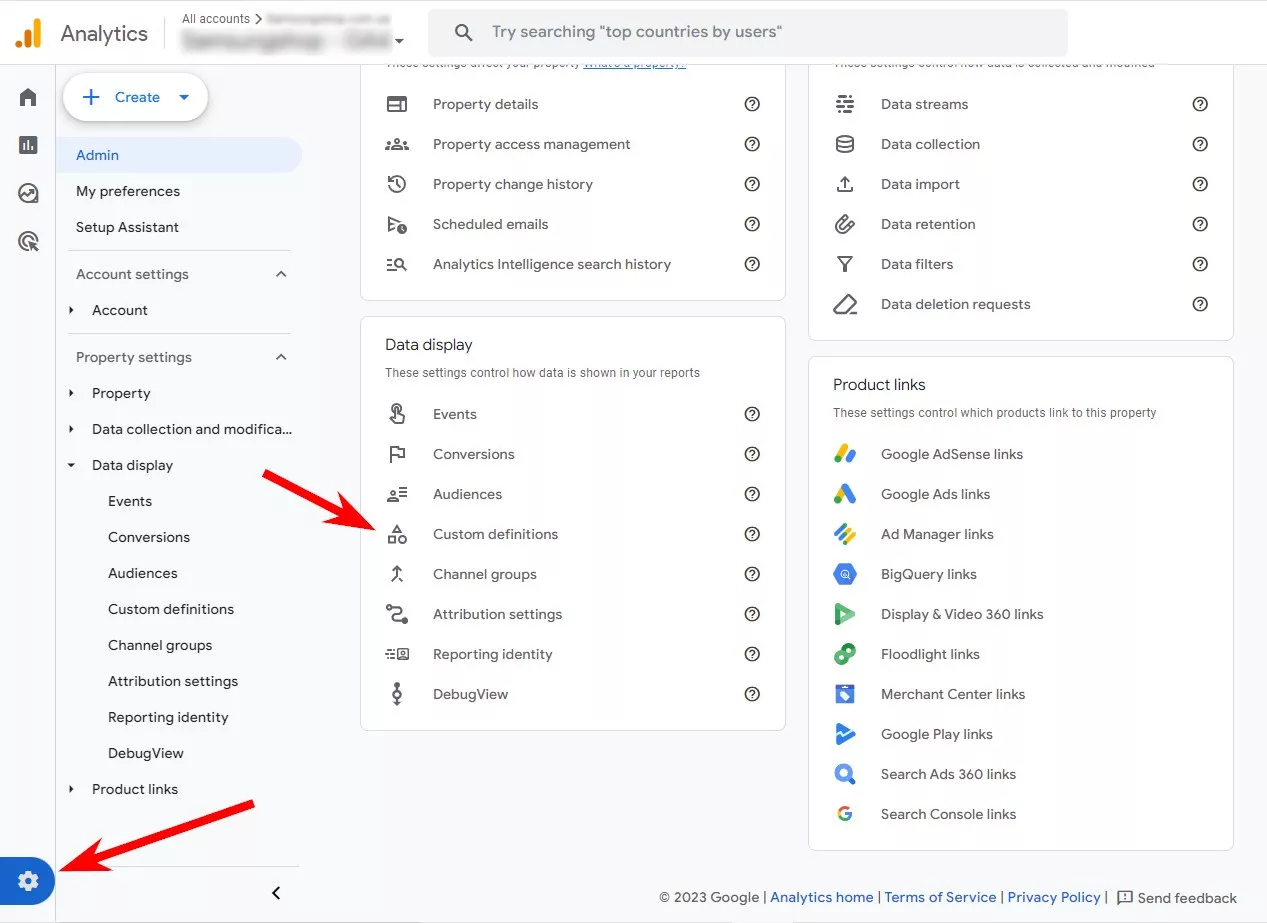Open the account selector dropdown arrow
This screenshot has width=1267, height=923.
coord(399,41)
